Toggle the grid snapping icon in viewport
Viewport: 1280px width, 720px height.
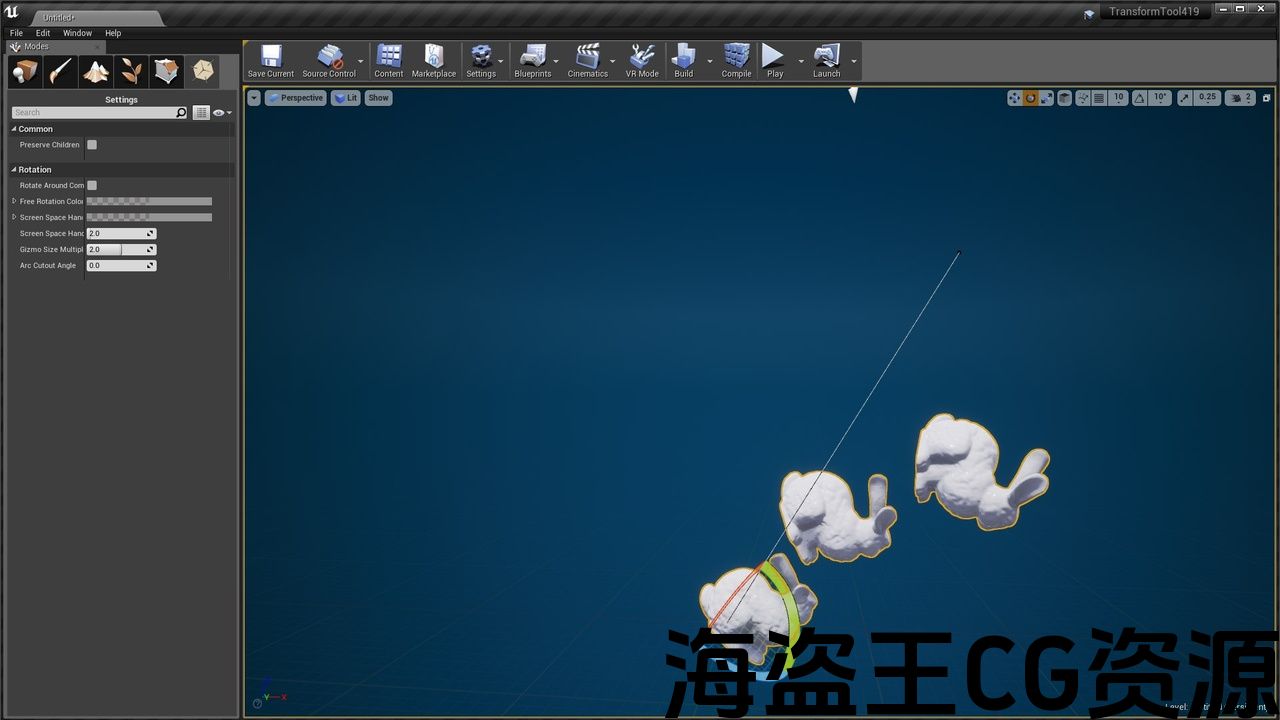point(1099,98)
